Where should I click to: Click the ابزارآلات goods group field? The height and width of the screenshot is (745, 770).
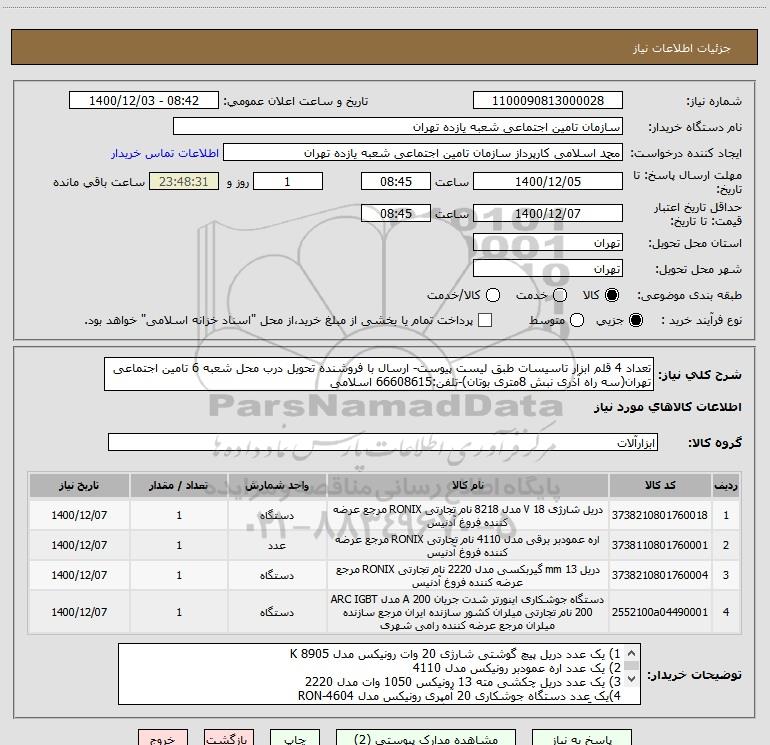pyautogui.click(x=383, y=442)
